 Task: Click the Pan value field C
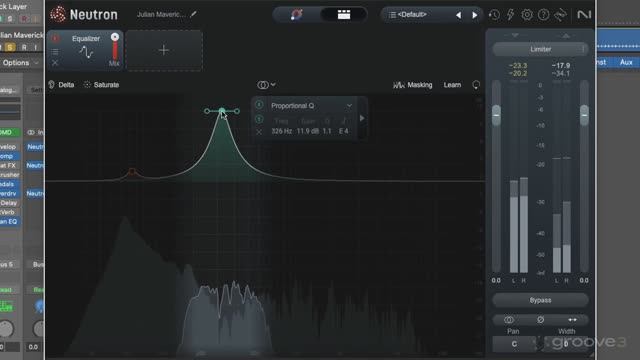coord(514,344)
